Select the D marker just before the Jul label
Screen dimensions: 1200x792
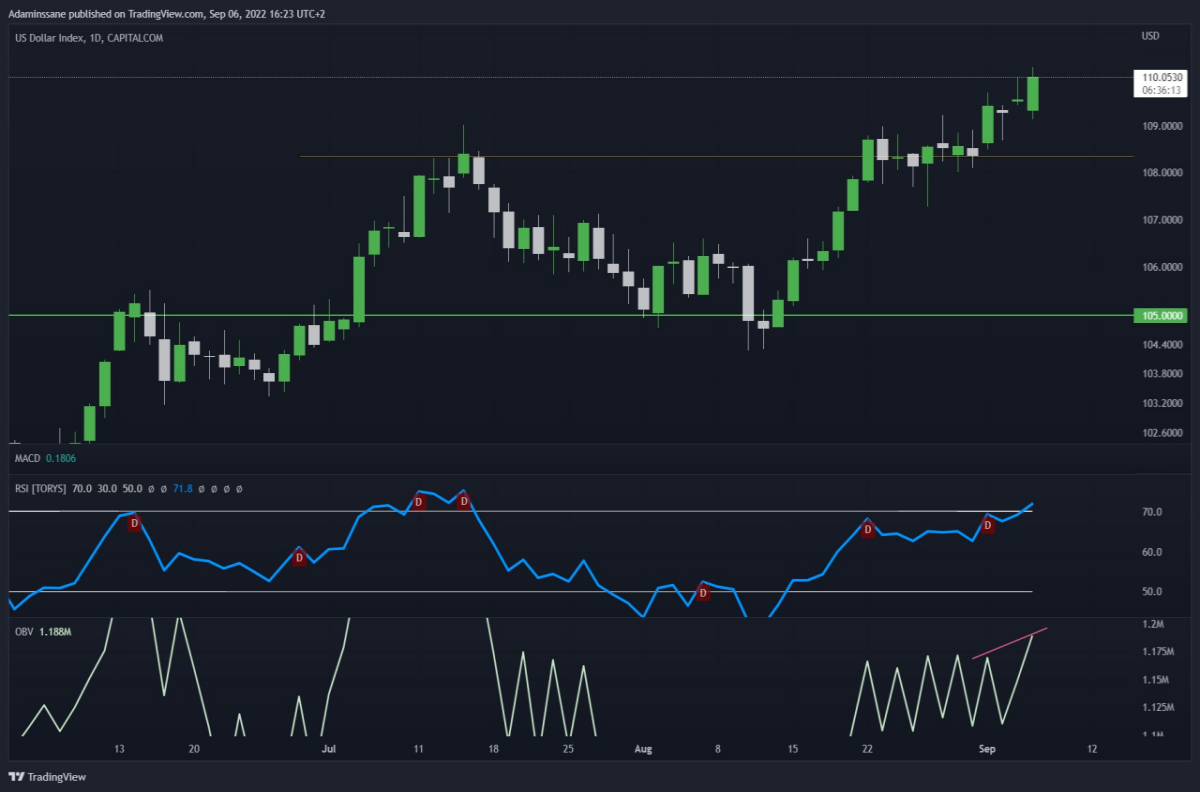[299, 558]
